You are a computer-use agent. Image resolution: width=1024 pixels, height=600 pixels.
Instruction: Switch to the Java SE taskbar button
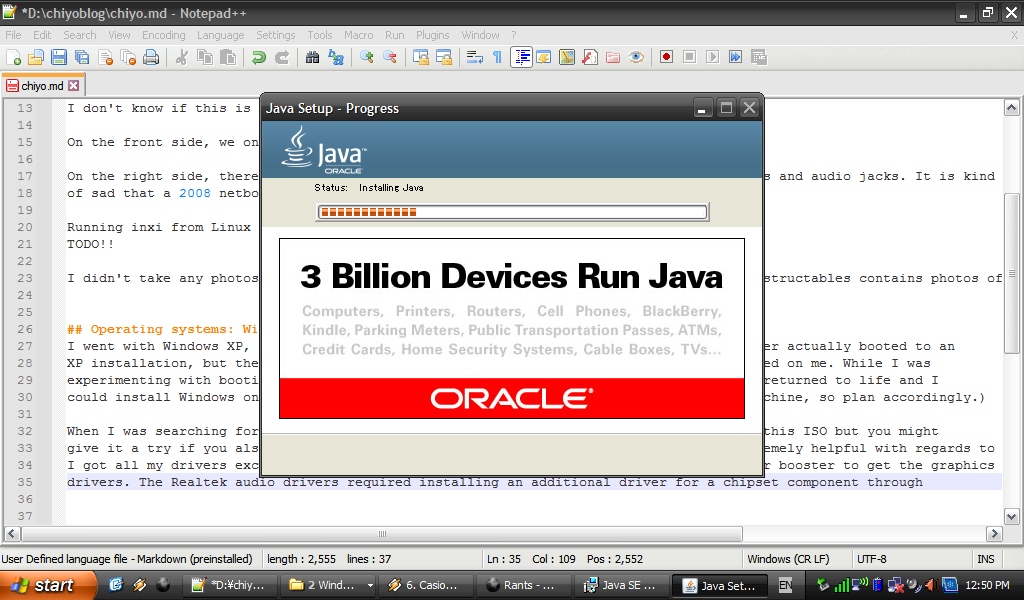click(621, 586)
